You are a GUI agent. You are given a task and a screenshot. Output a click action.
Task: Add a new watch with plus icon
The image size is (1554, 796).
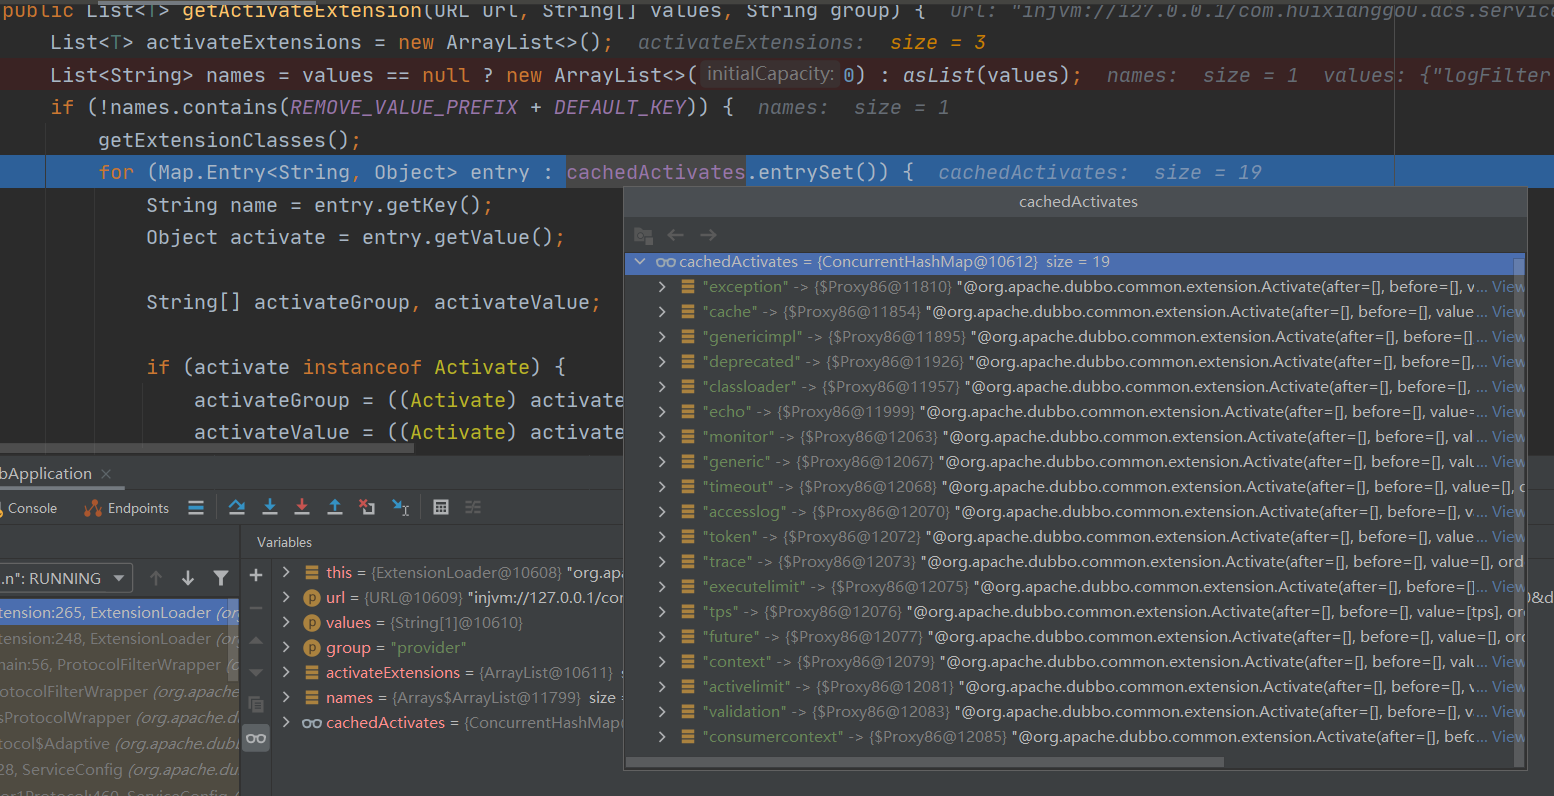(x=256, y=575)
